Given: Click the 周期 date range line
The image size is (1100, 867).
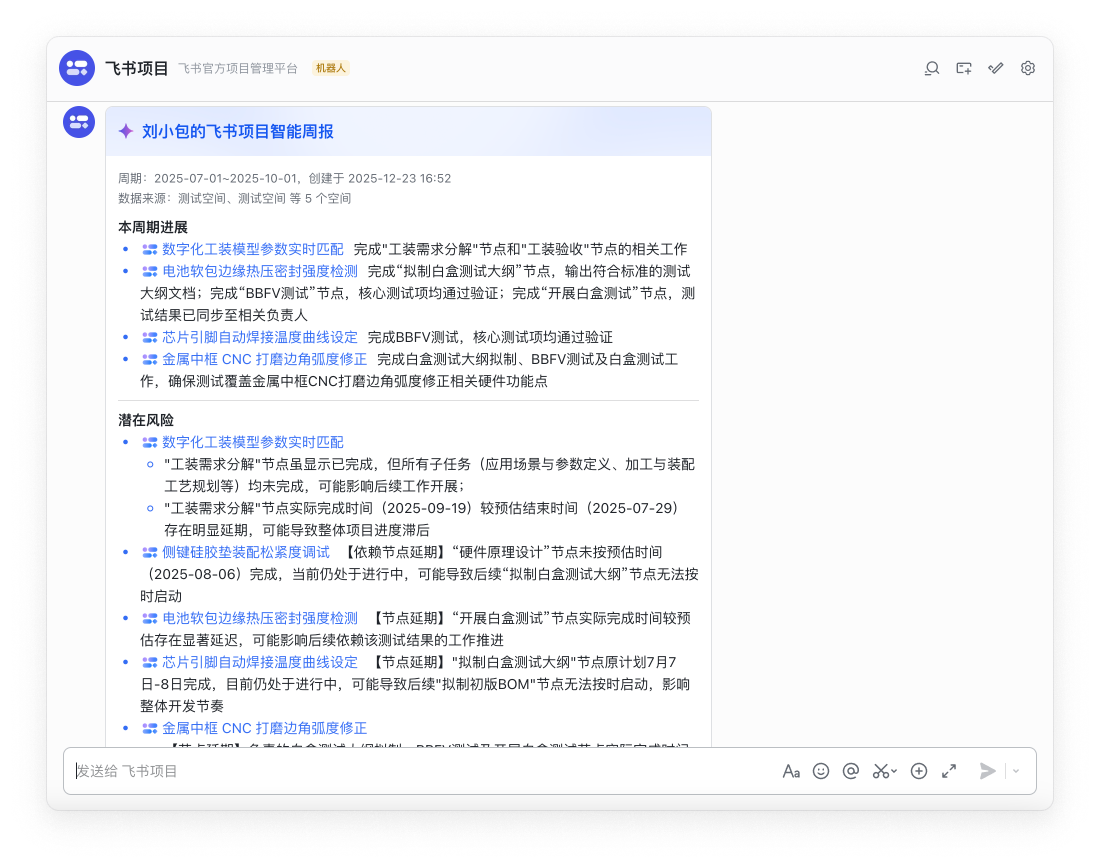Looking at the screenshot, I should click(x=284, y=178).
